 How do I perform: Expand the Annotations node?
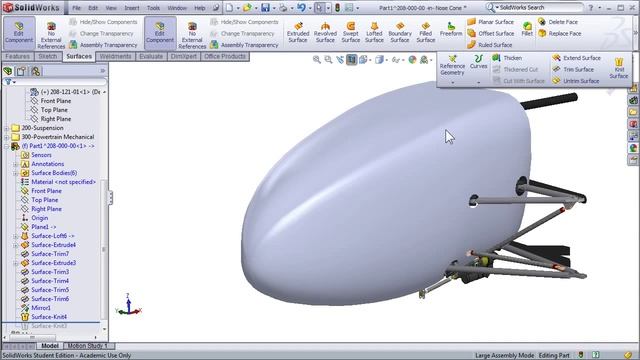(16, 164)
